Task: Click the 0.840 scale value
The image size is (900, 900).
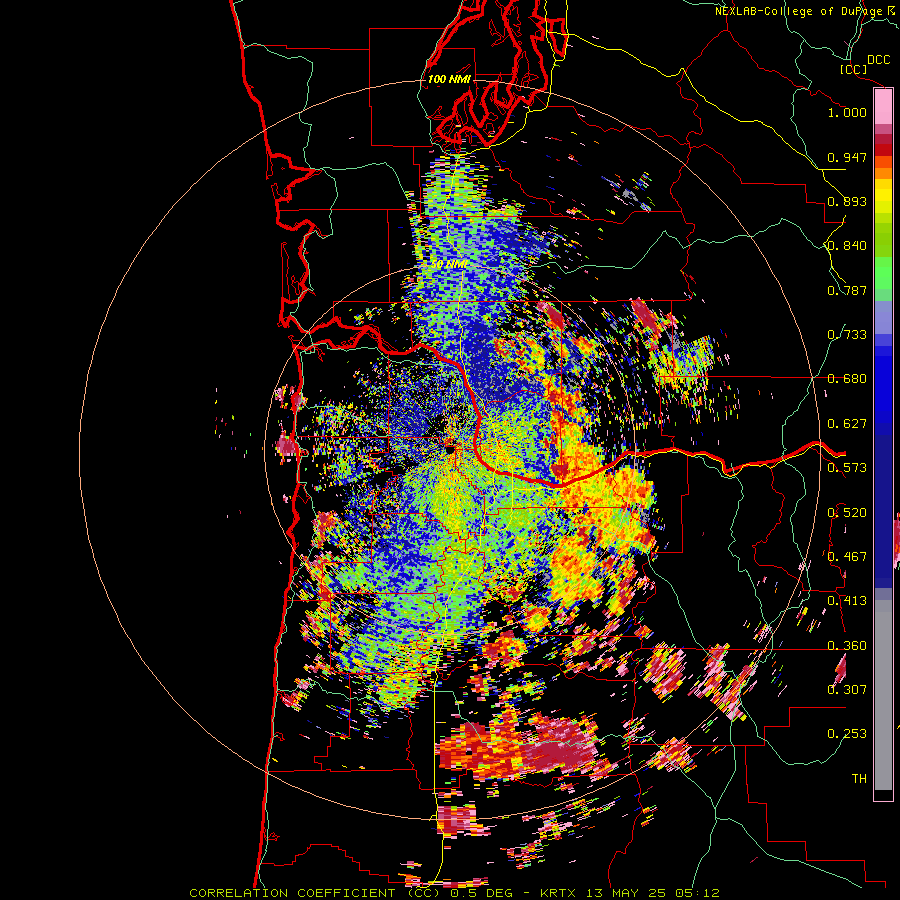Action: (x=847, y=246)
